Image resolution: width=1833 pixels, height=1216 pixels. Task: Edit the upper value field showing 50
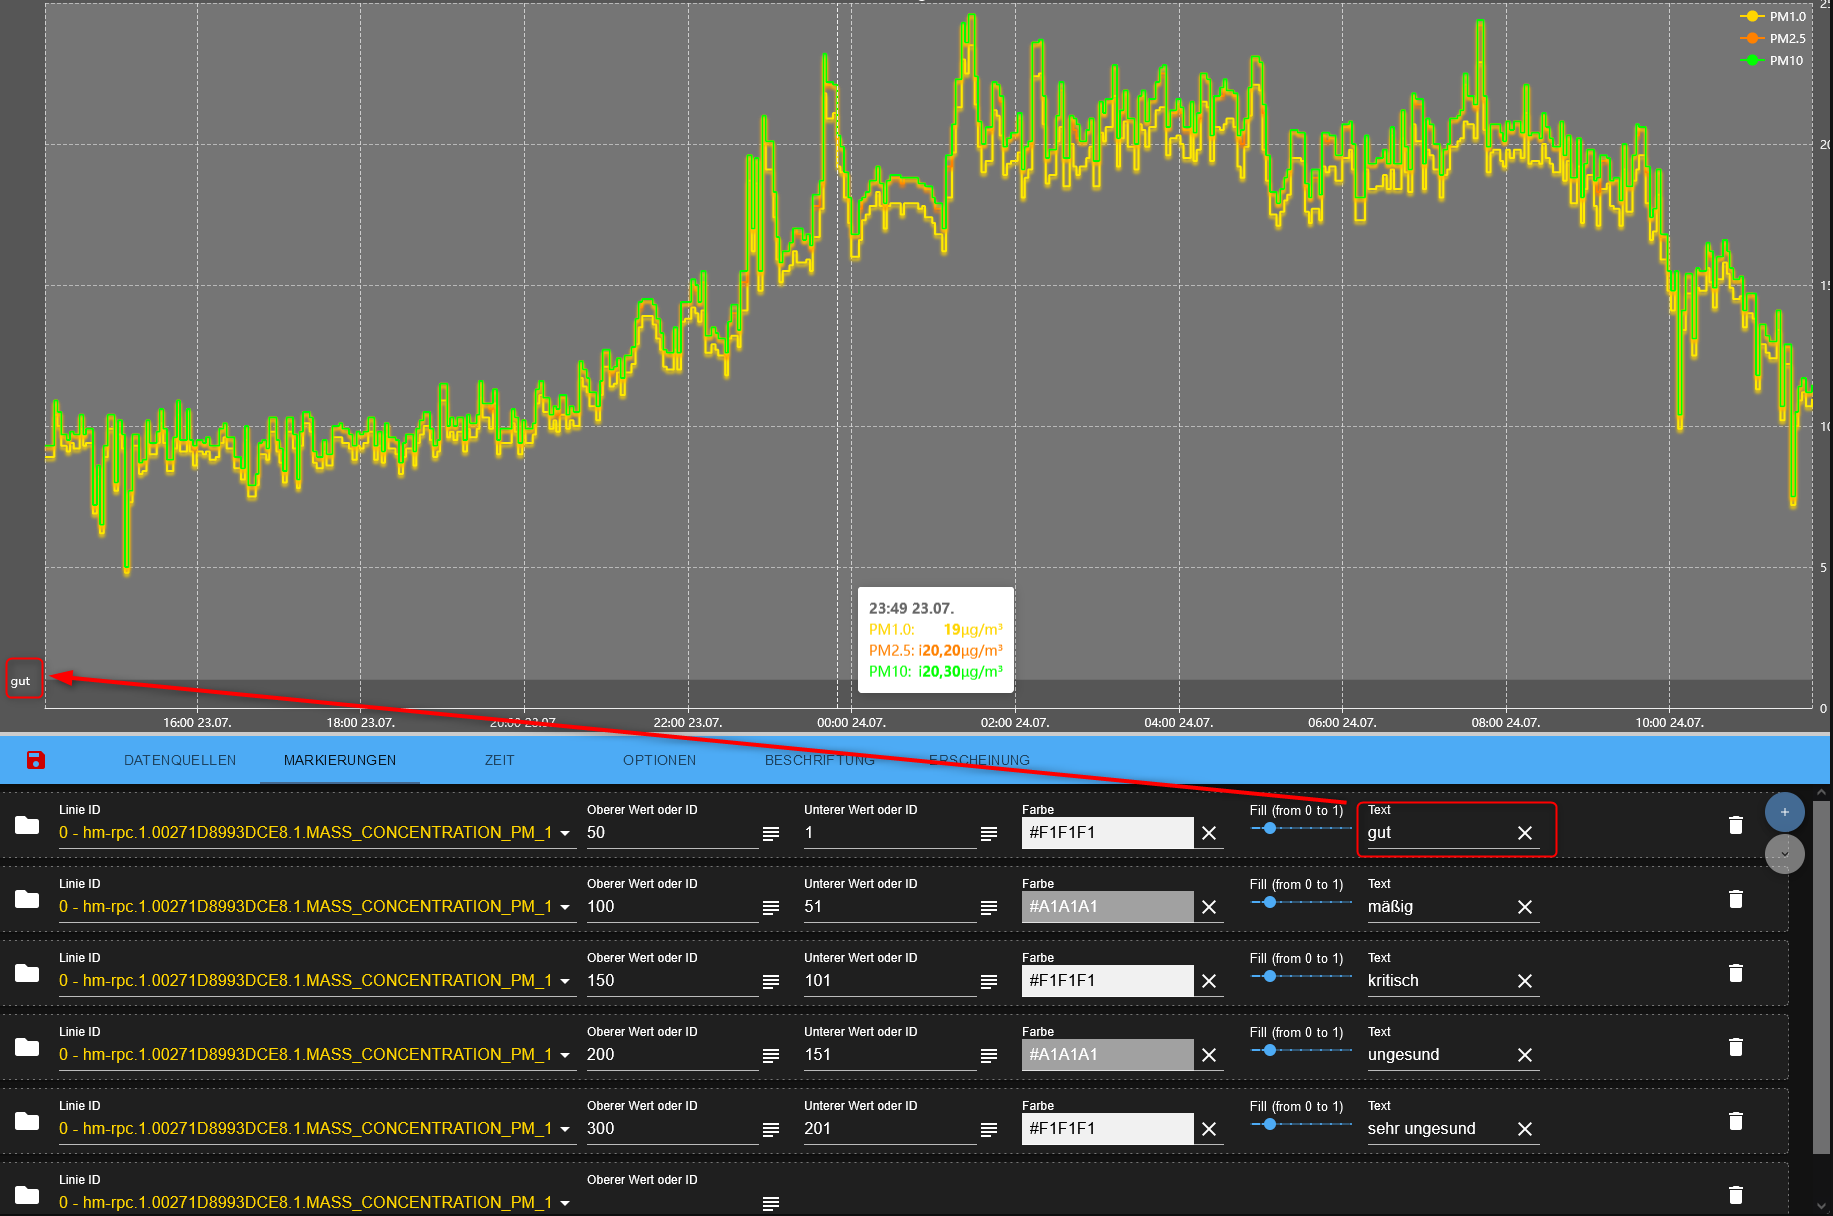672,833
